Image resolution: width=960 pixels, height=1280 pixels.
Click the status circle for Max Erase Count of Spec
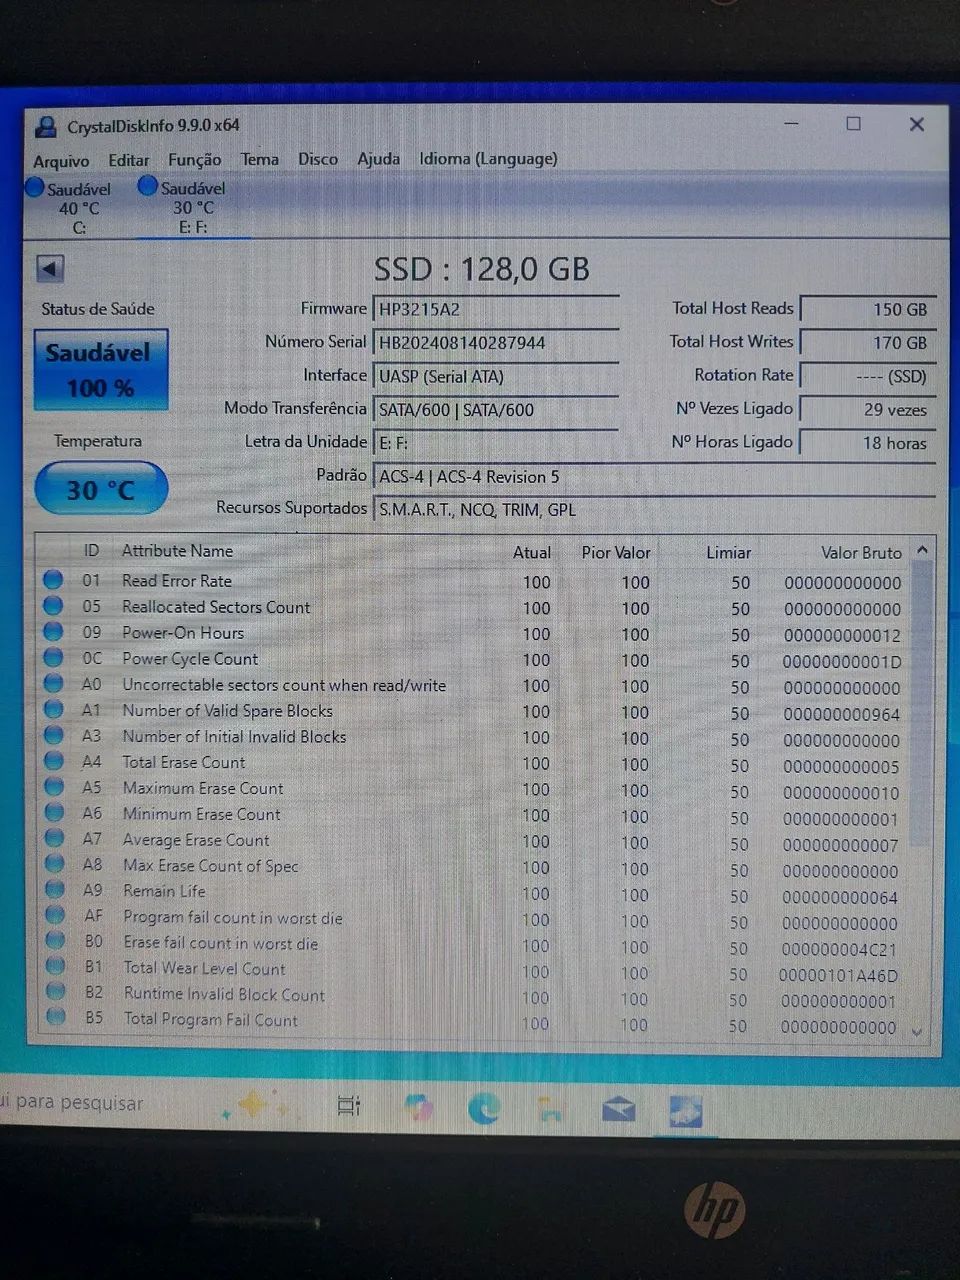tap(54, 865)
